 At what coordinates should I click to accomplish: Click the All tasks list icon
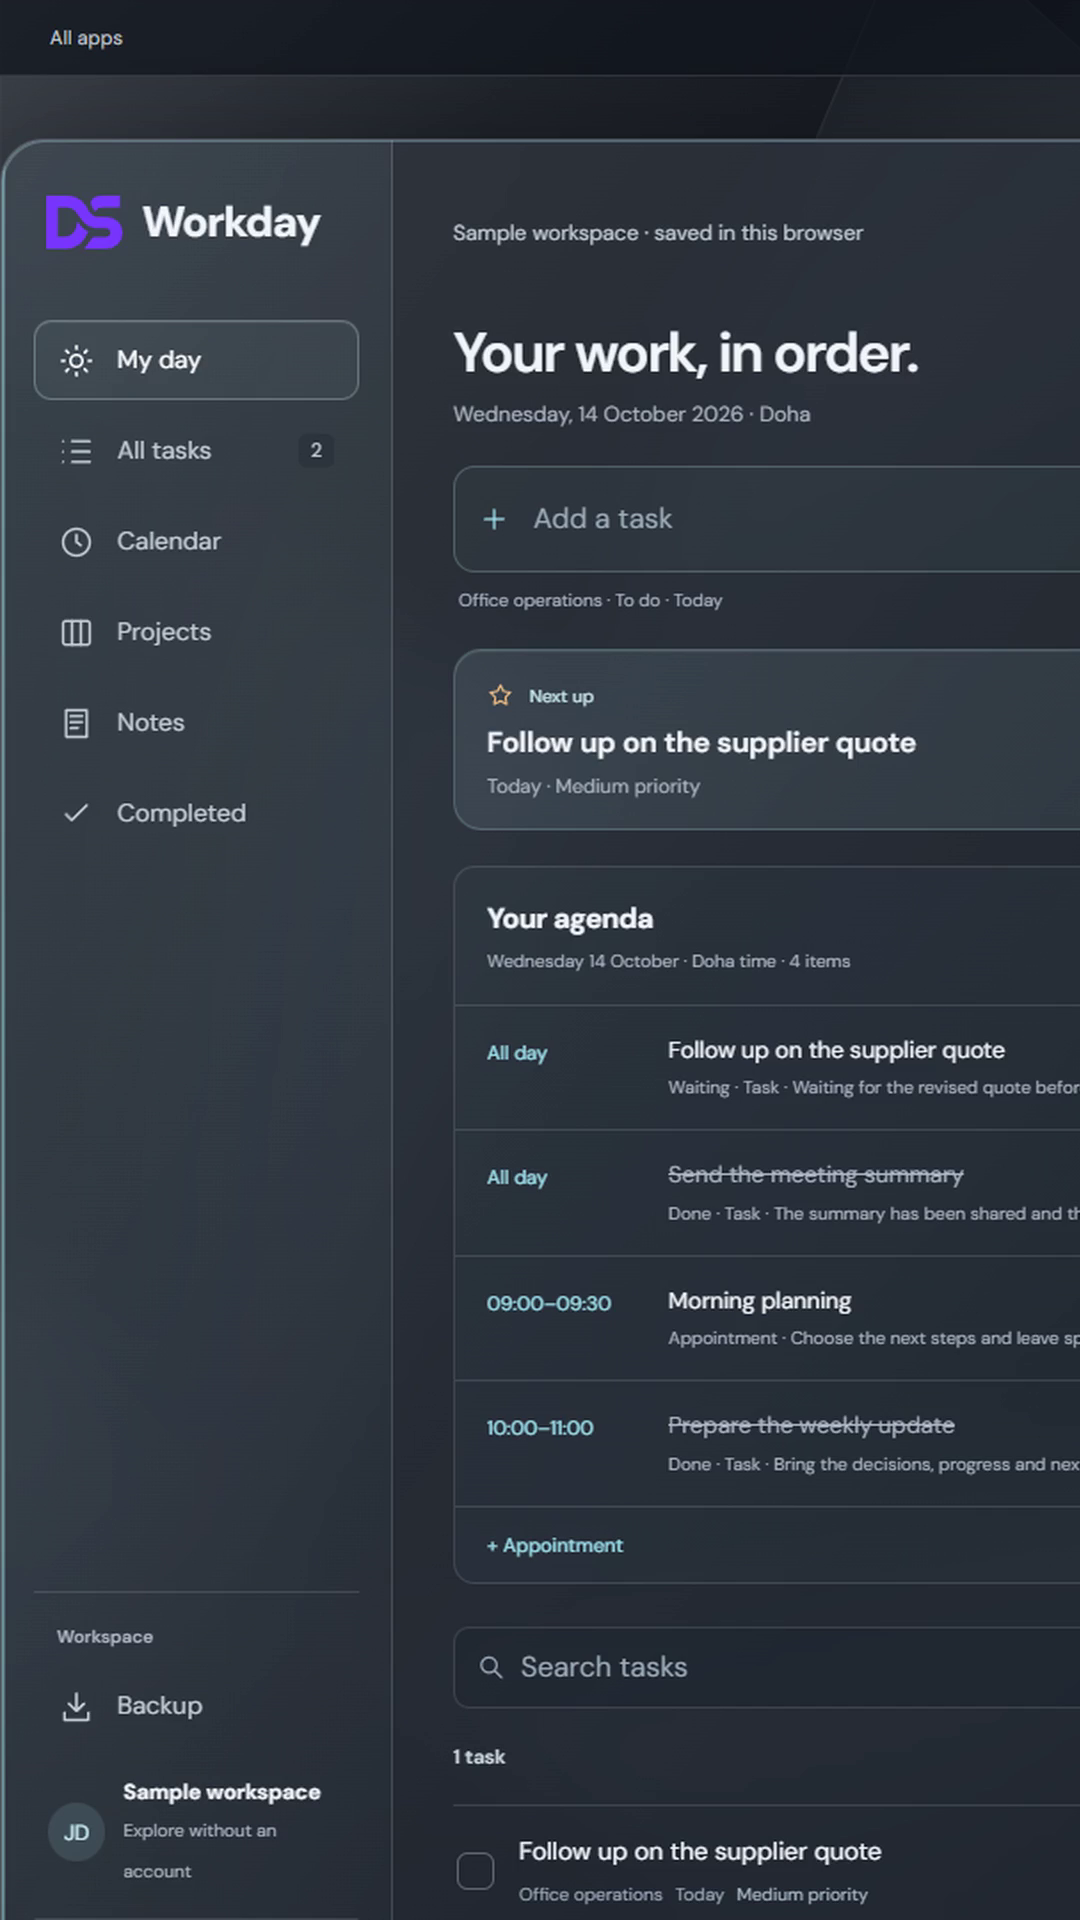pyautogui.click(x=76, y=451)
